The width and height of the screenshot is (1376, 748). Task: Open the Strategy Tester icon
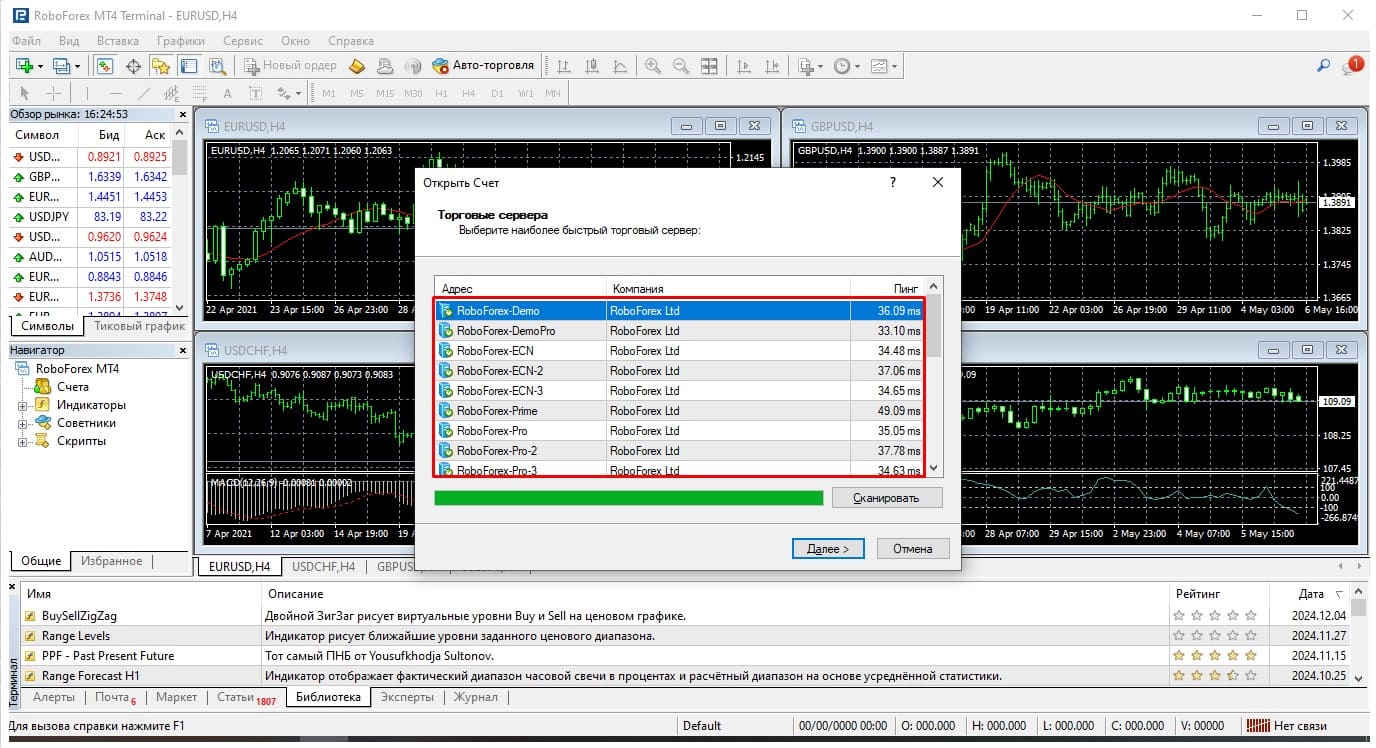pos(217,66)
